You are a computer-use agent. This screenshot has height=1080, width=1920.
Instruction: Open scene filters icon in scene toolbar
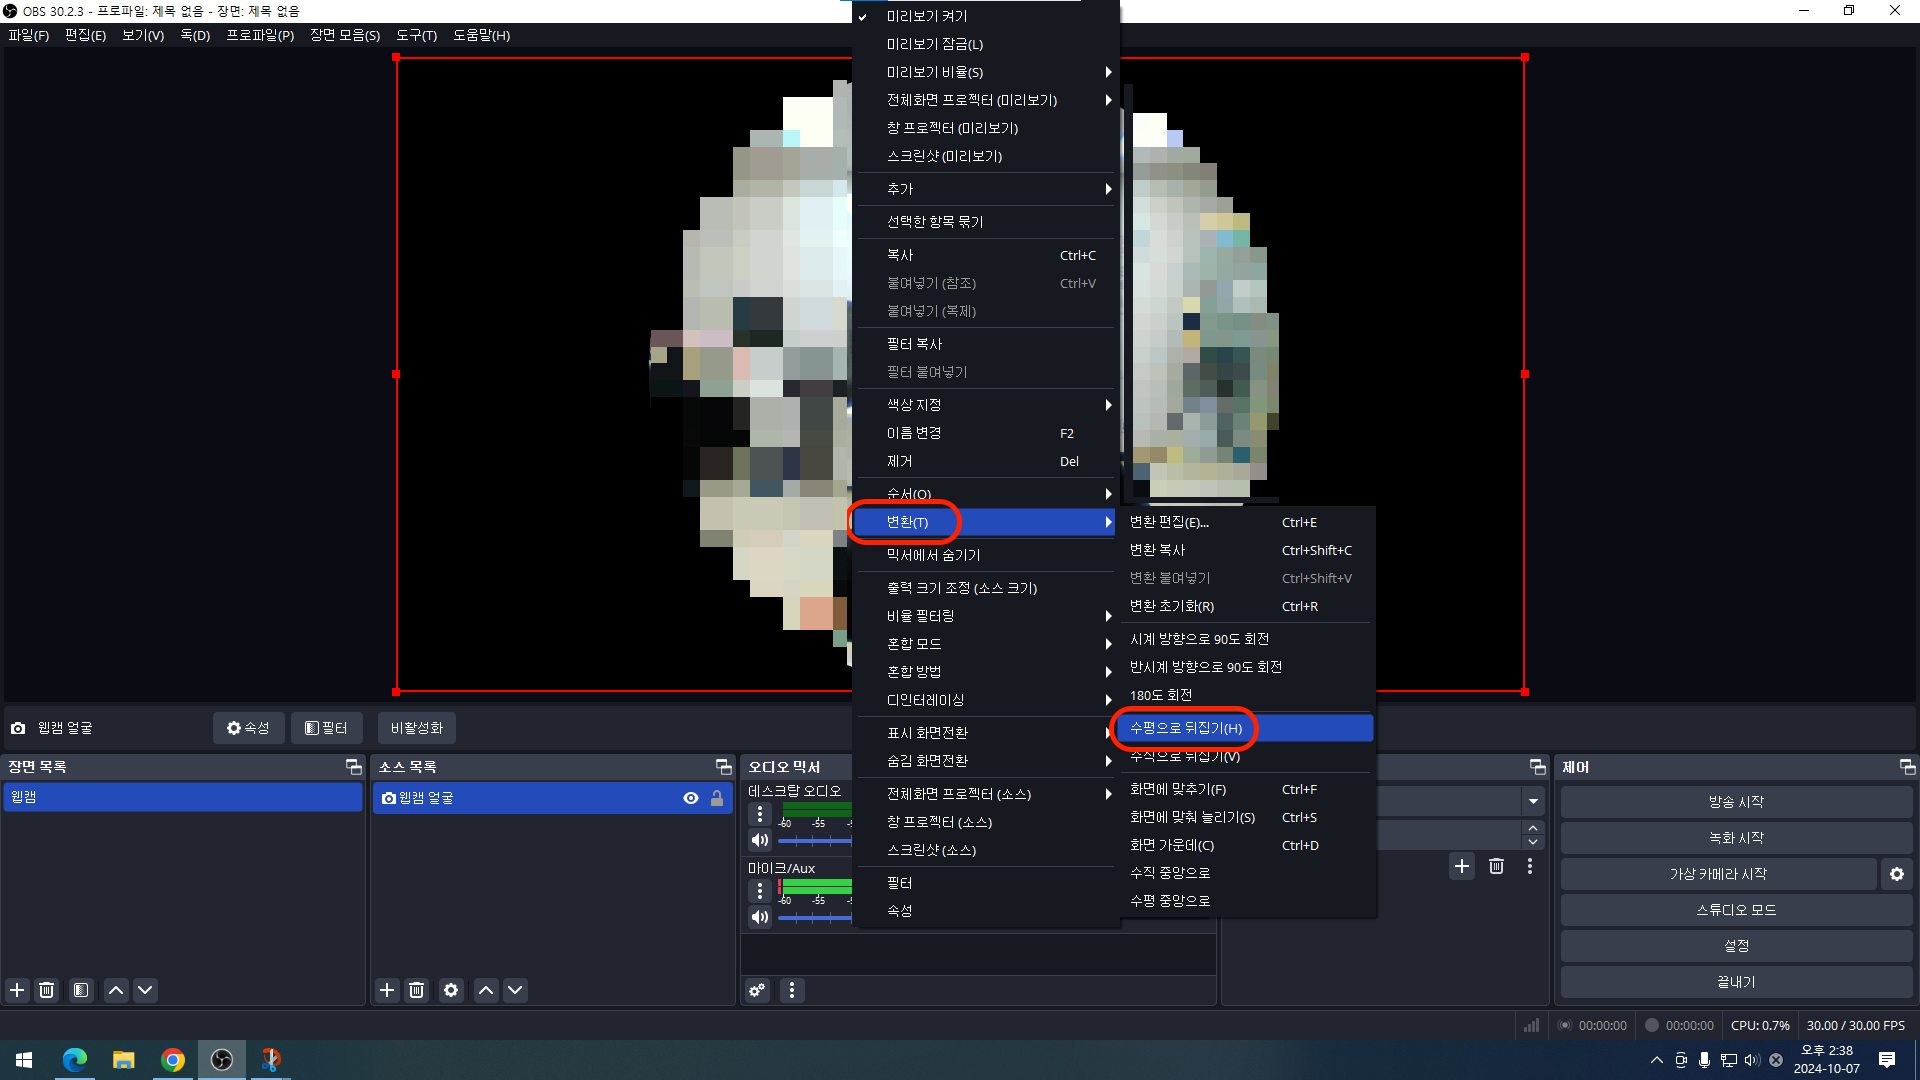point(81,990)
